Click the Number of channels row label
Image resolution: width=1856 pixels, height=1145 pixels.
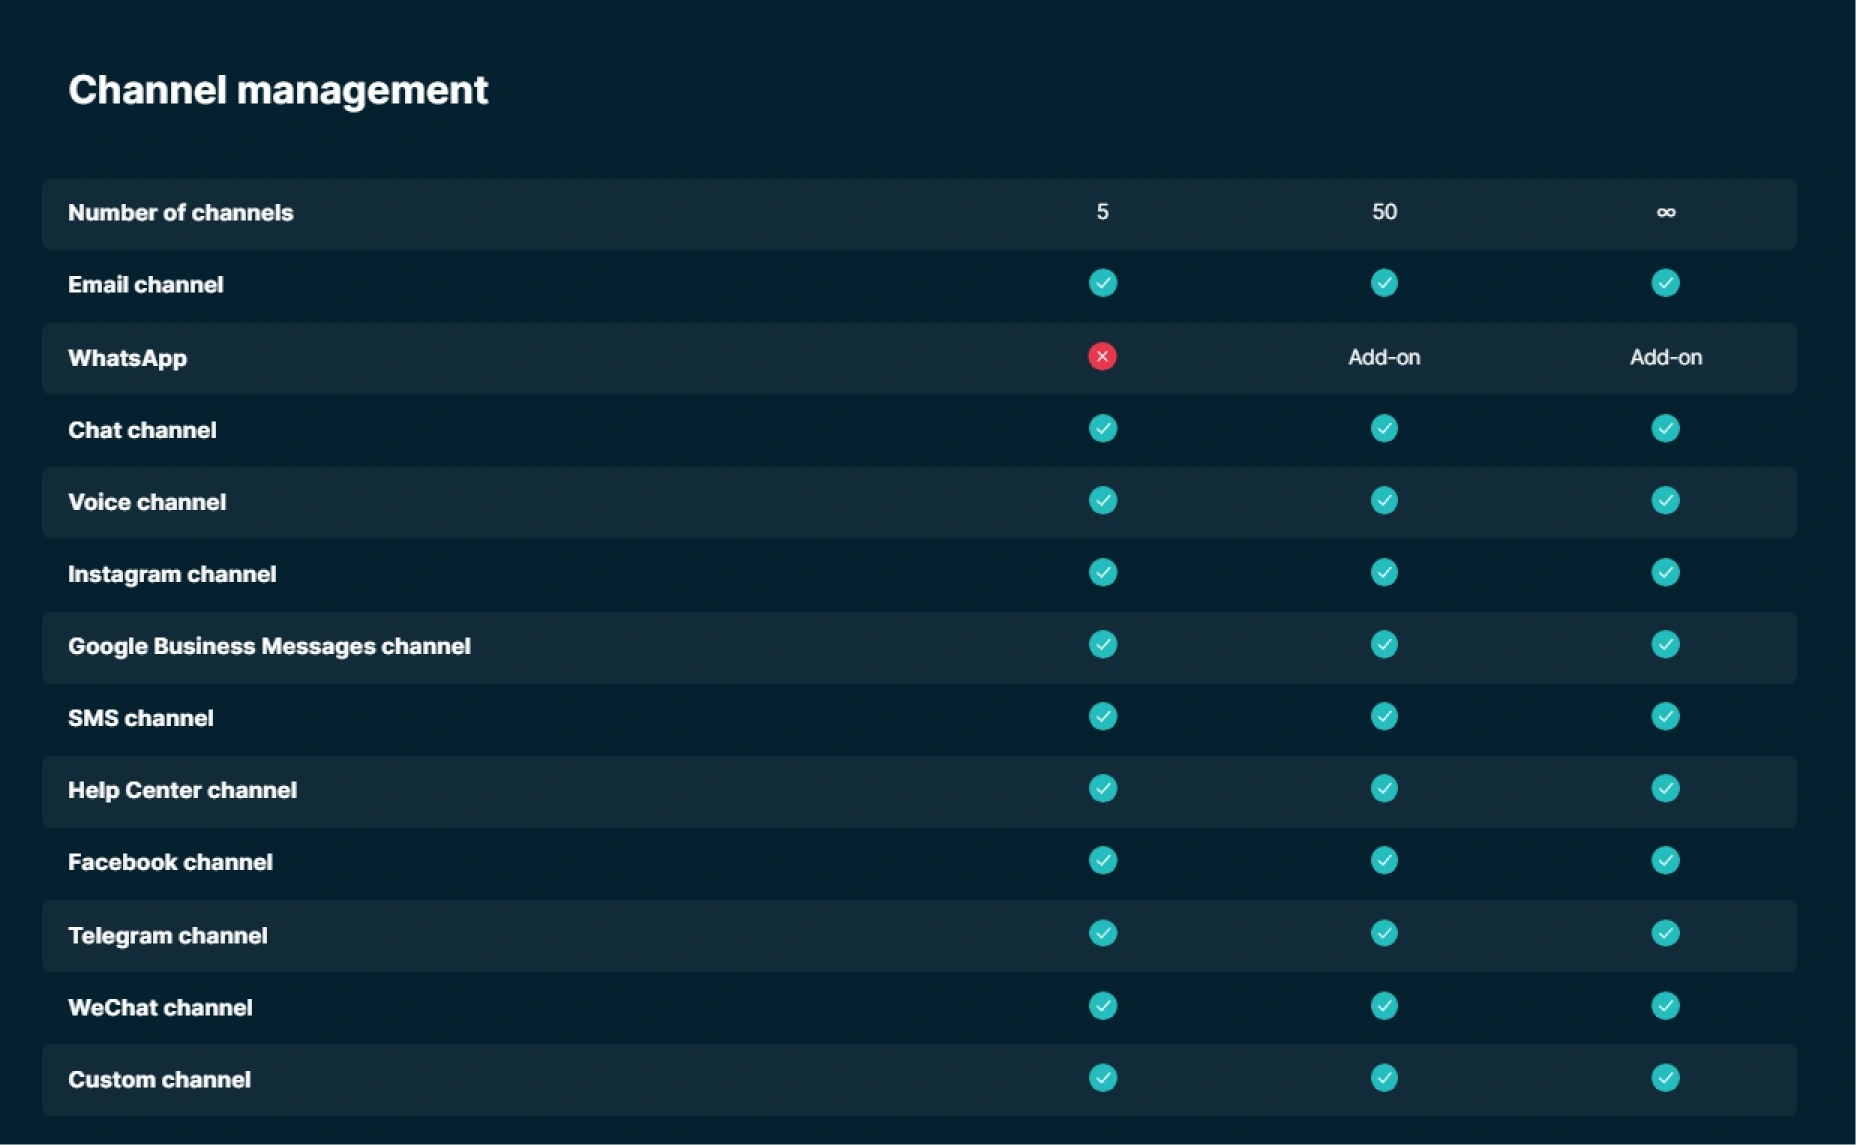(x=180, y=213)
